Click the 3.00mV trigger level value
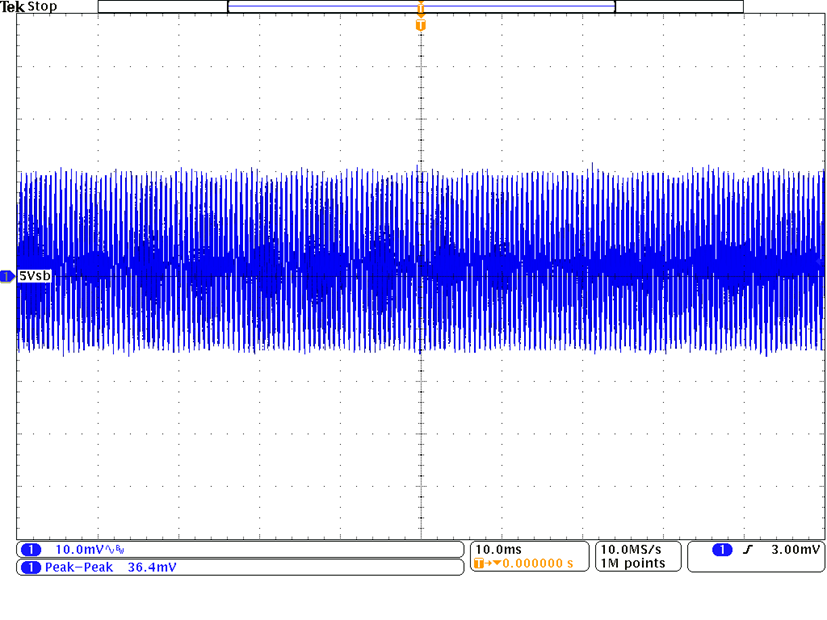The height and width of the screenshot is (620, 827). pyautogui.click(x=796, y=550)
